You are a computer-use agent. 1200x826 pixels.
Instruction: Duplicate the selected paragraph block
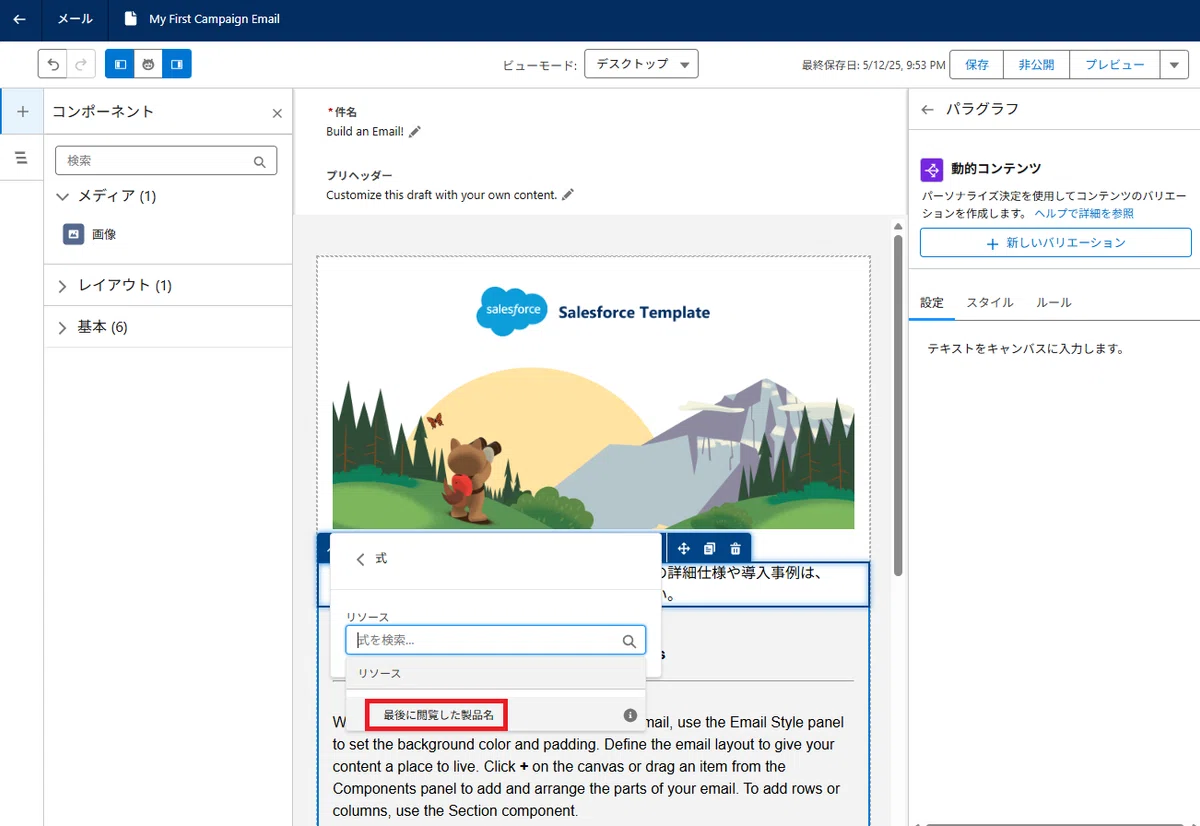coord(709,548)
